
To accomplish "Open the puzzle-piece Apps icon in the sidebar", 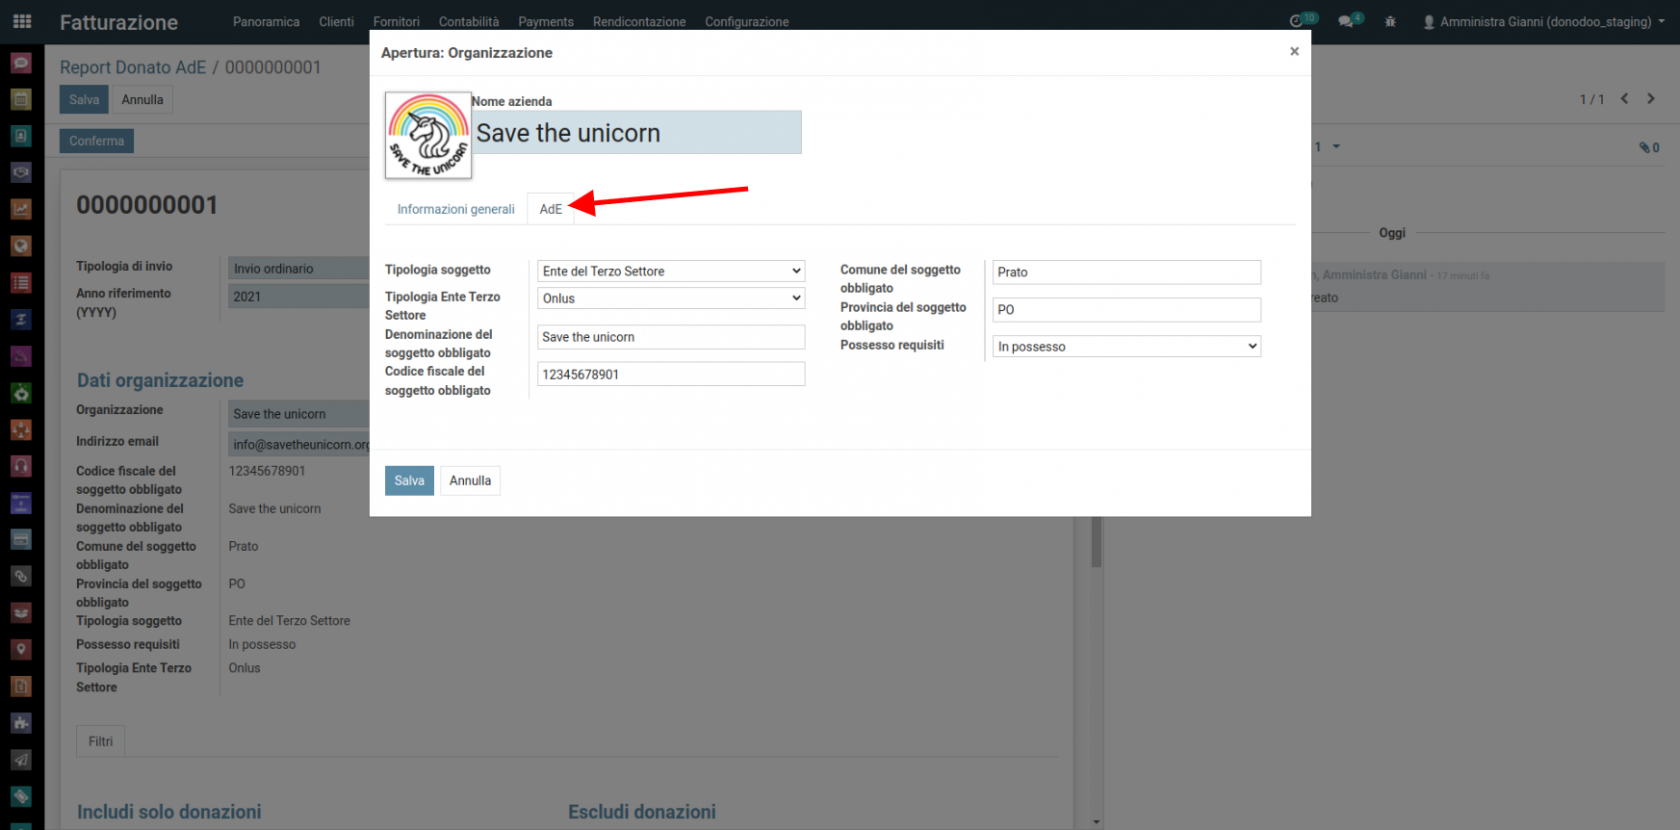I will click(21, 723).
